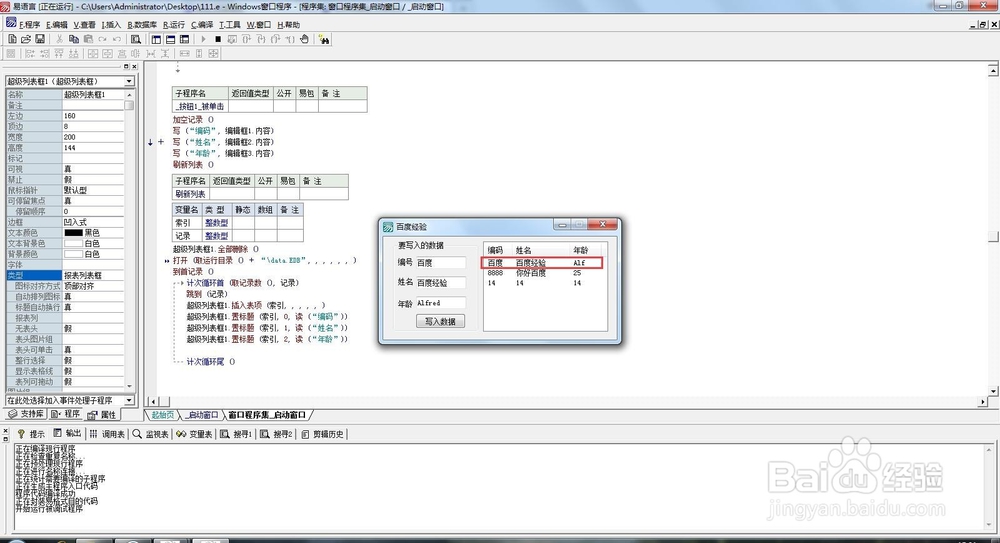Open the 输出 output tab
Image resolution: width=1000 pixels, height=543 pixels.
click(68, 434)
